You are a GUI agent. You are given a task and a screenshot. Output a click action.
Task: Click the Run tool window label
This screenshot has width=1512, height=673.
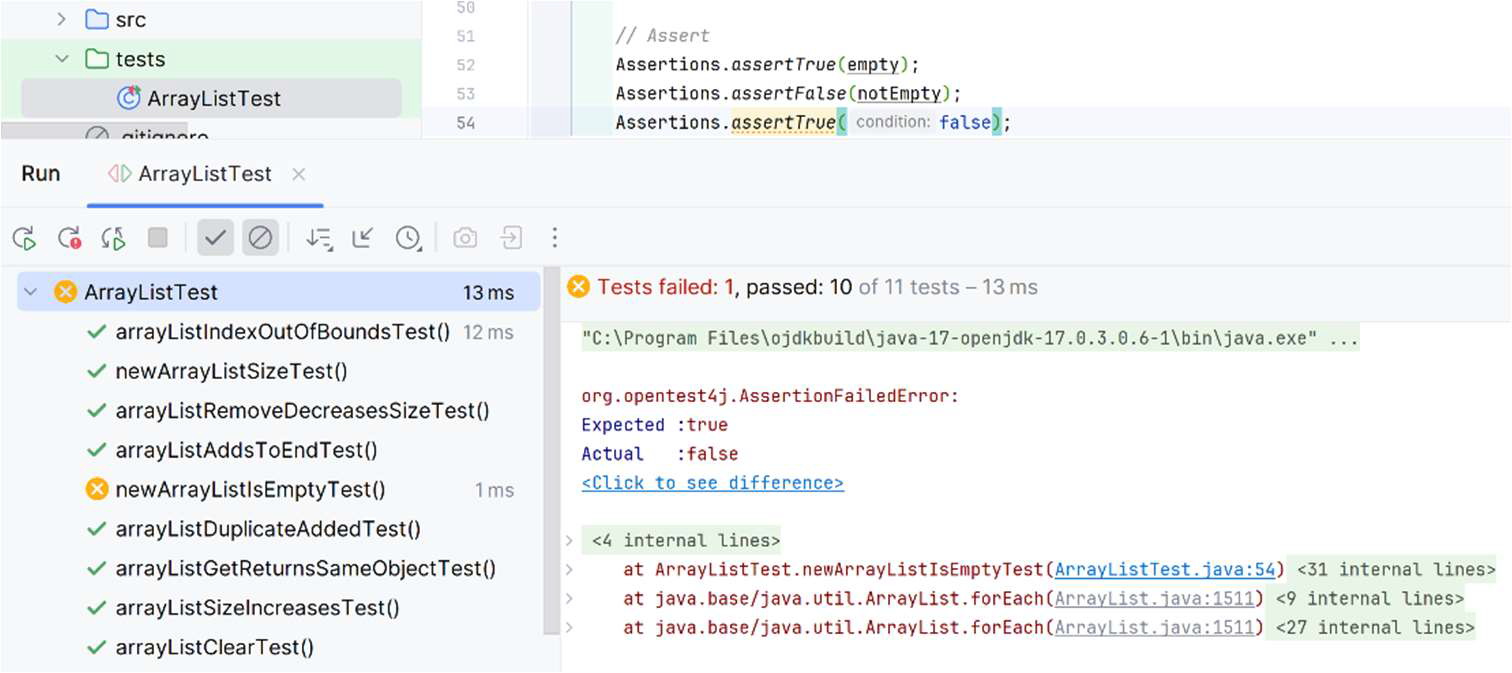point(41,174)
